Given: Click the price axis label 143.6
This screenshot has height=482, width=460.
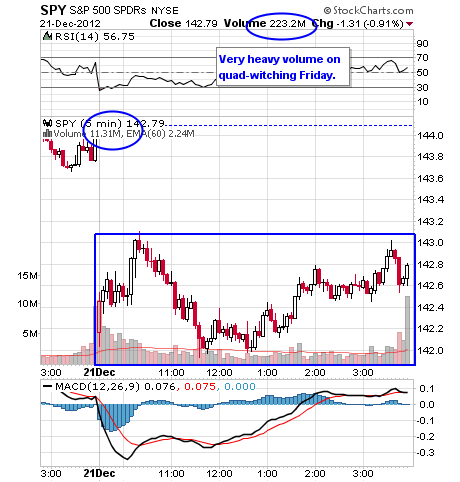Looking at the screenshot, I should (430, 179).
